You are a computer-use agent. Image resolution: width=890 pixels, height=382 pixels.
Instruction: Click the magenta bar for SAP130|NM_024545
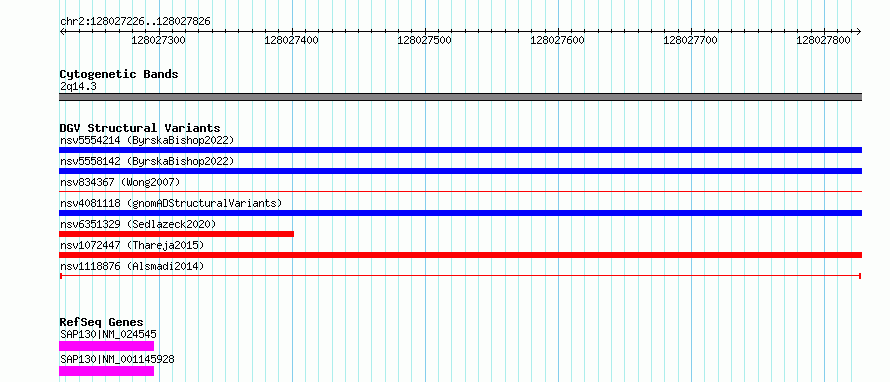coord(107,346)
